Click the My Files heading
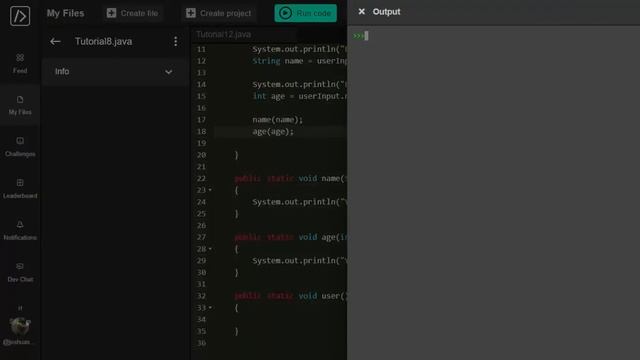Screen dimensions: 640x360 click(65, 13)
